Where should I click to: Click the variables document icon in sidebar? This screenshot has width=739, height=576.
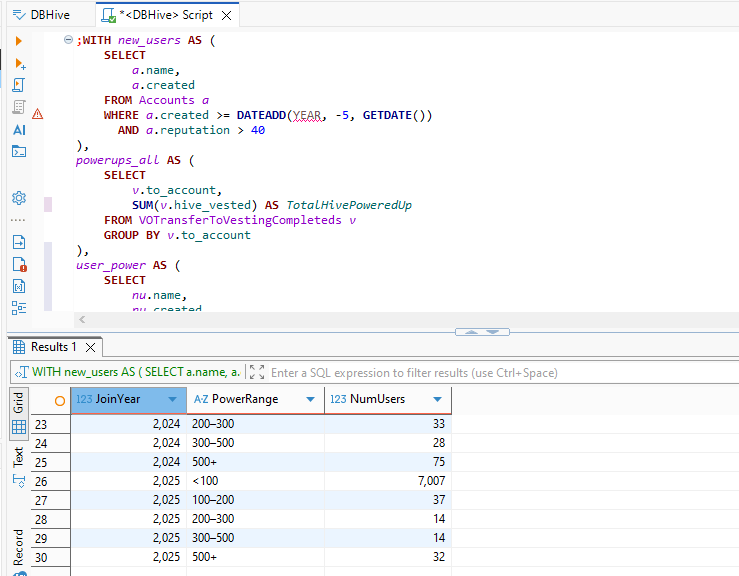point(19,286)
